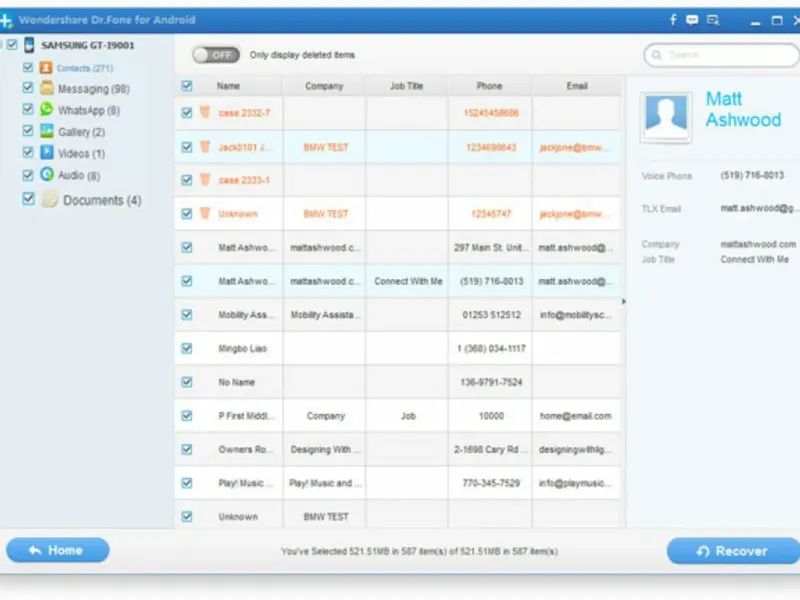The image size is (800, 600).
Task: Select Owners Ro contact name
Action: [x=245, y=449]
